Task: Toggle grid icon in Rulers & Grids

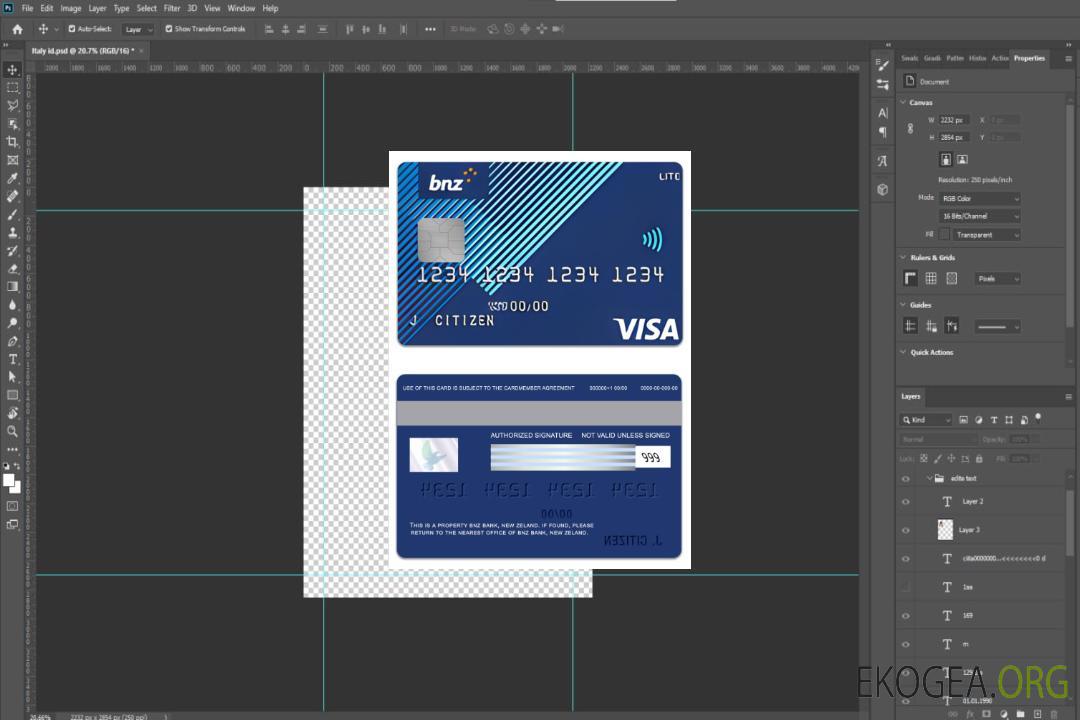Action: pos(931,278)
